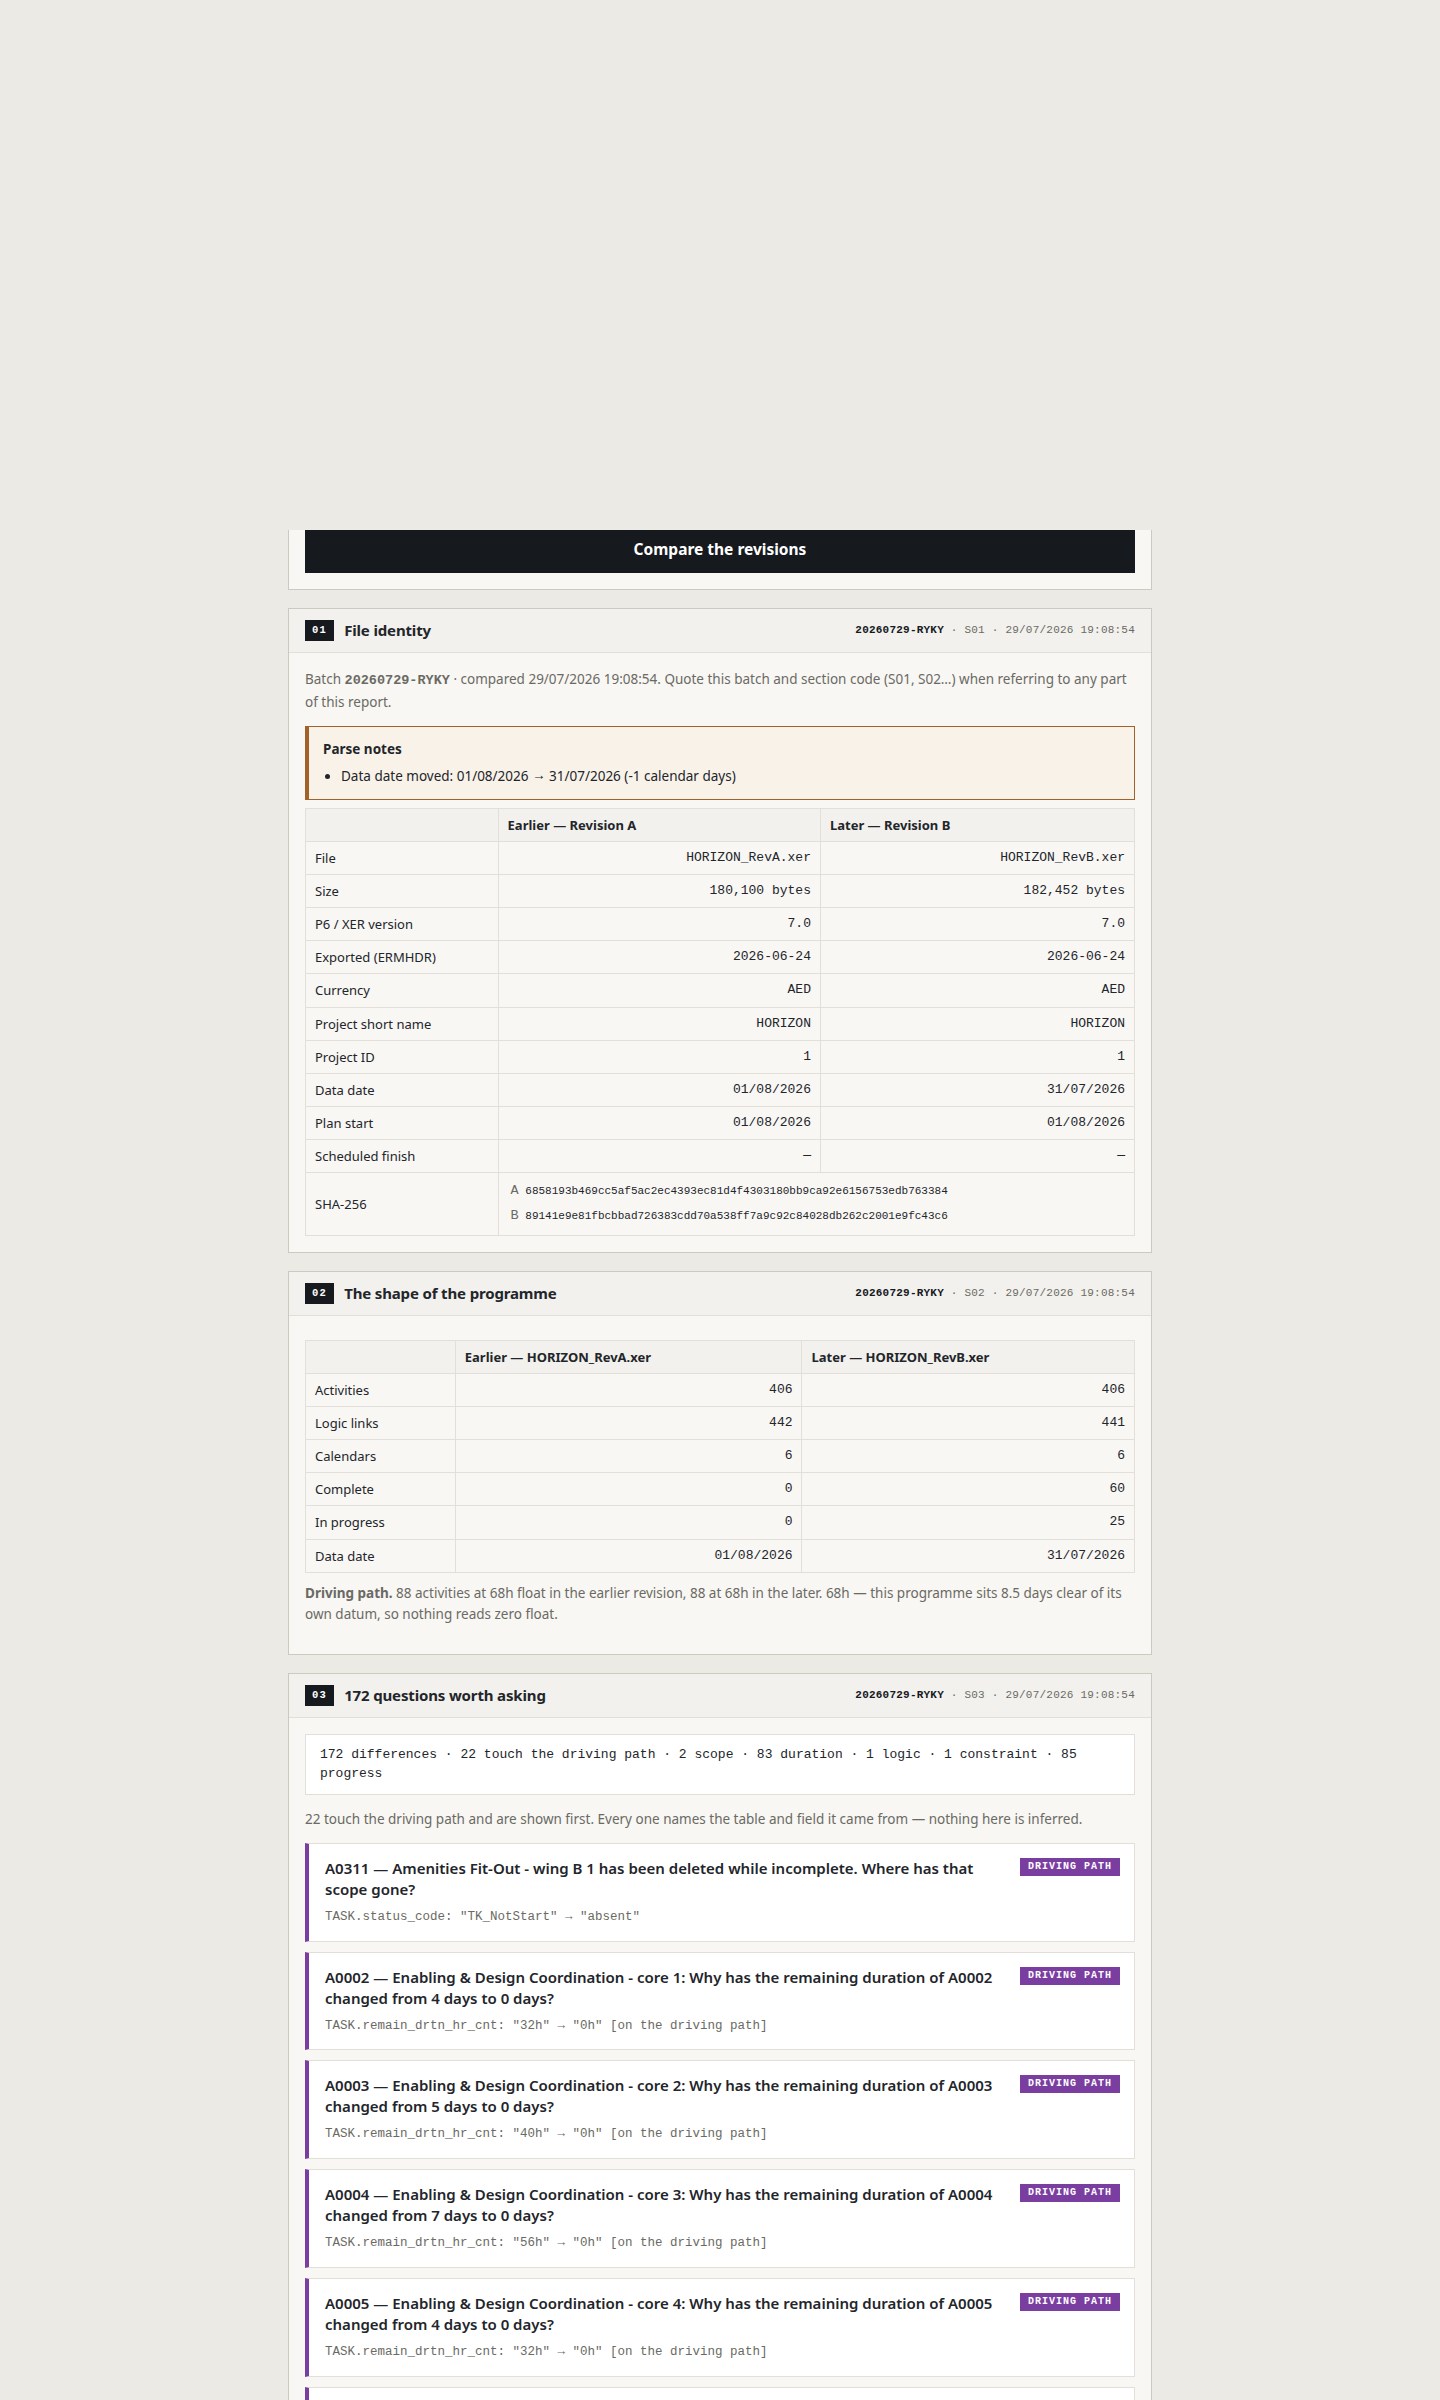Click the "Earlier — HORIZON_RevA.xer" column header
The image size is (1440, 2400).
pos(558,1358)
